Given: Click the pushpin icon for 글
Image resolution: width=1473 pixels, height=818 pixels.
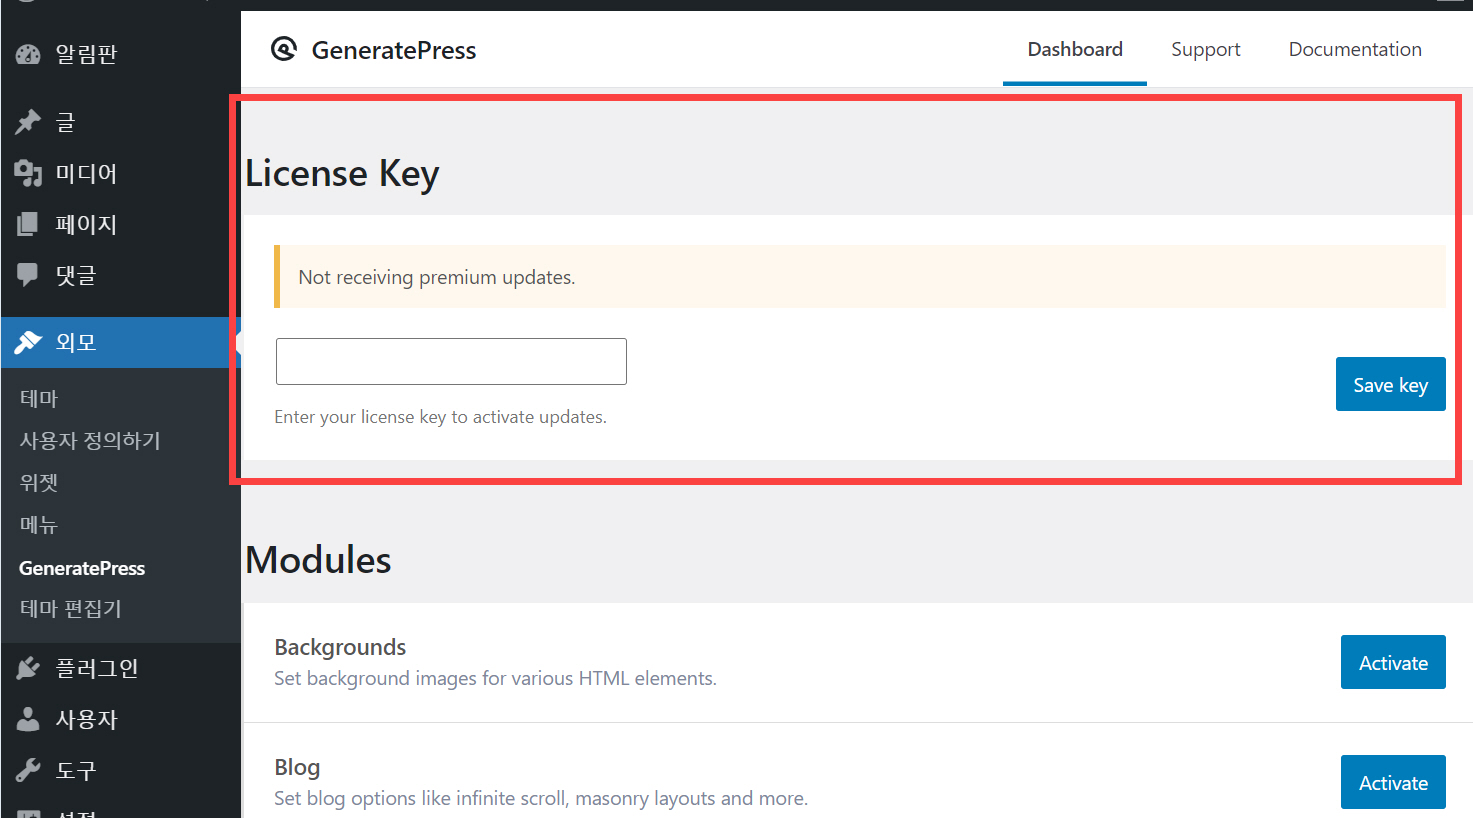Looking at the screenshot, I should click(x=28, y=122).
